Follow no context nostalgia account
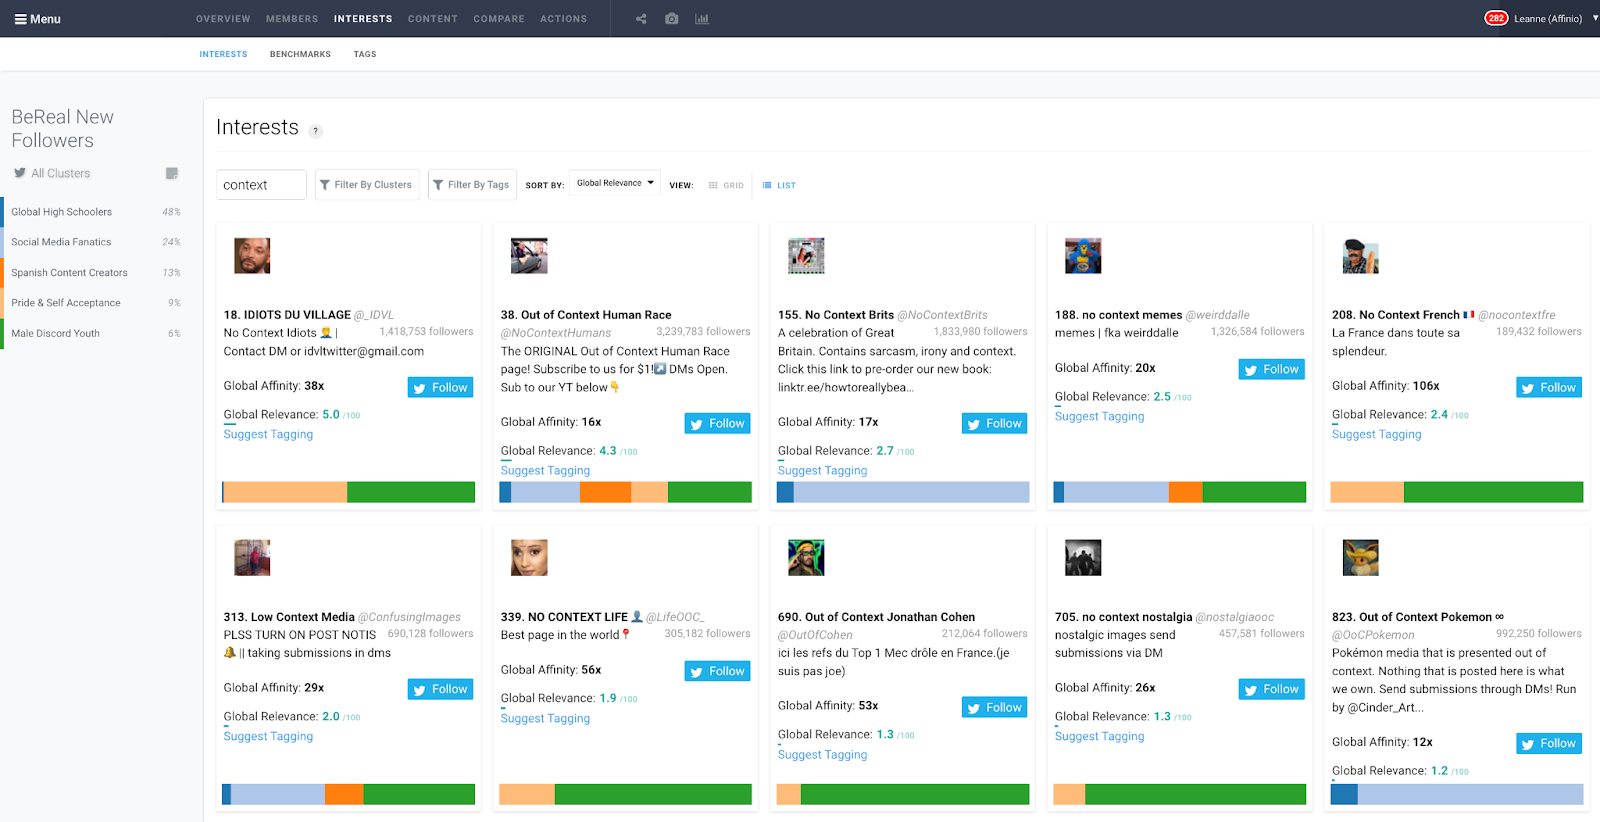1600x822 pixels. [x=1271, y=690]
